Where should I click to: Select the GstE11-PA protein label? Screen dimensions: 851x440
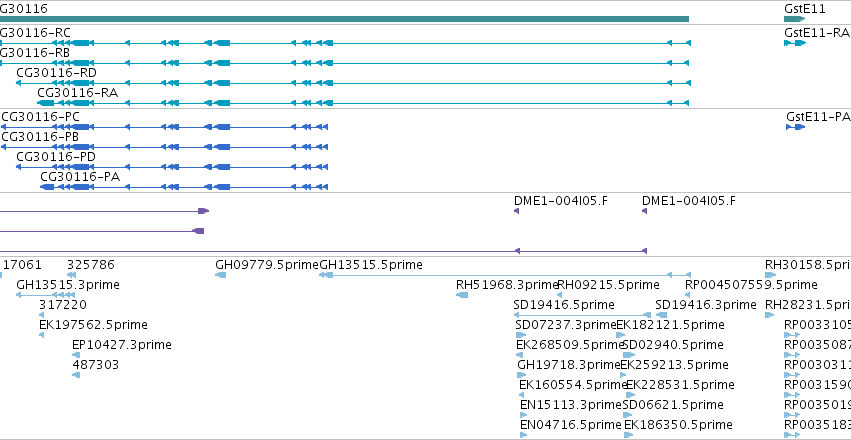pos(818,117)
